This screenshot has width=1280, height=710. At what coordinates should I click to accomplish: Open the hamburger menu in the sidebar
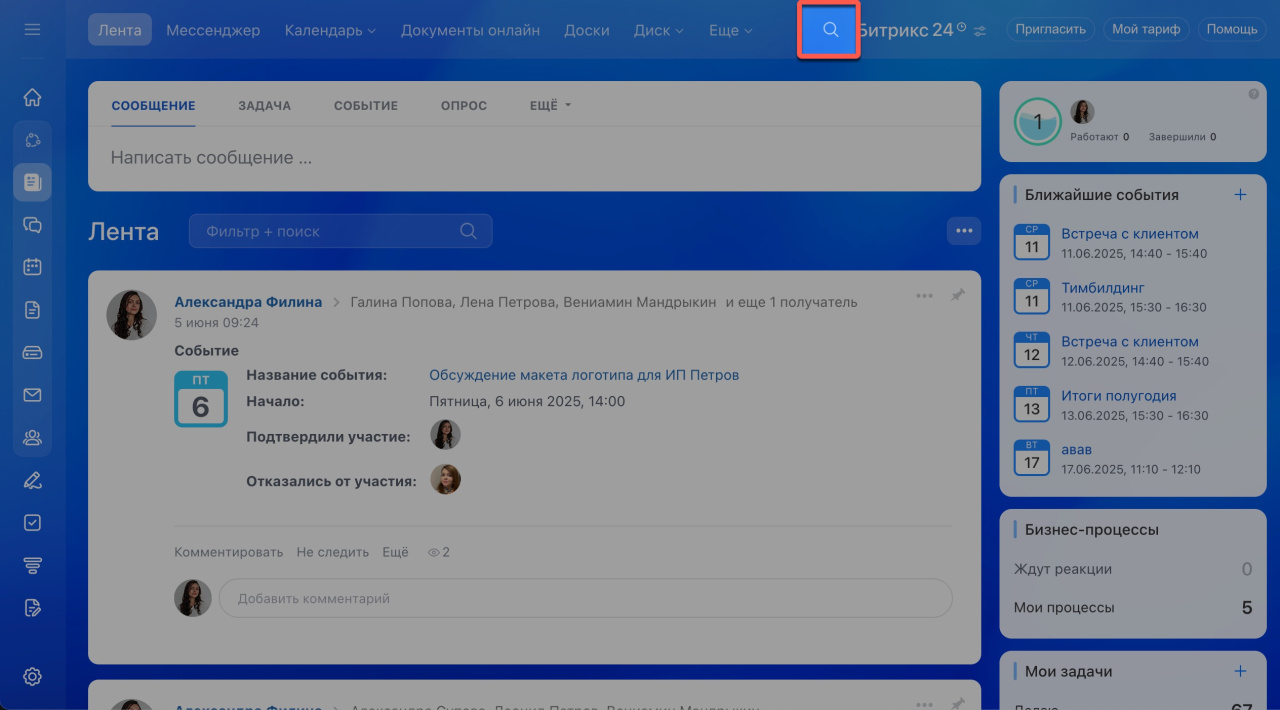coord(32,30)
